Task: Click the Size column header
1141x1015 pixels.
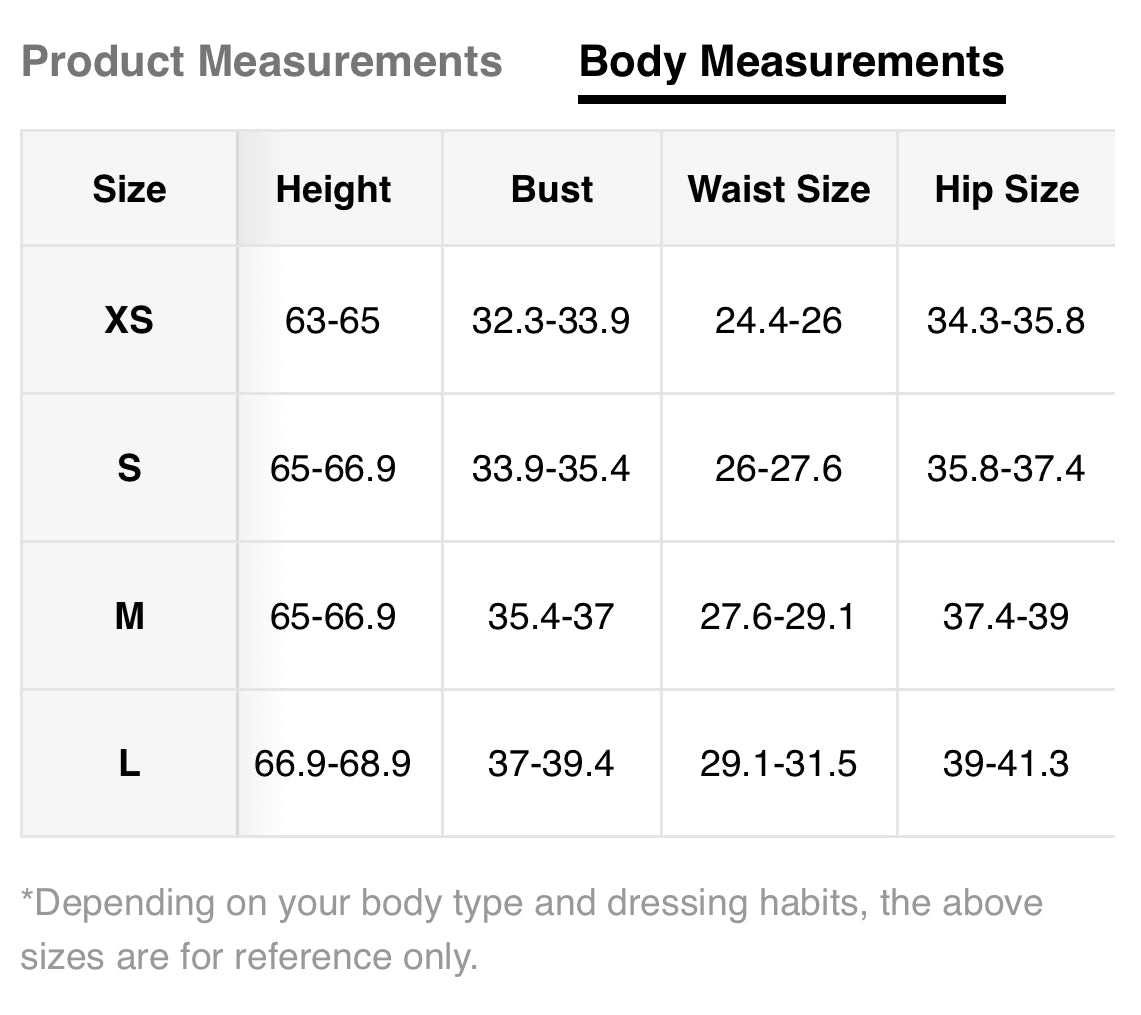Action: [129, 189]
